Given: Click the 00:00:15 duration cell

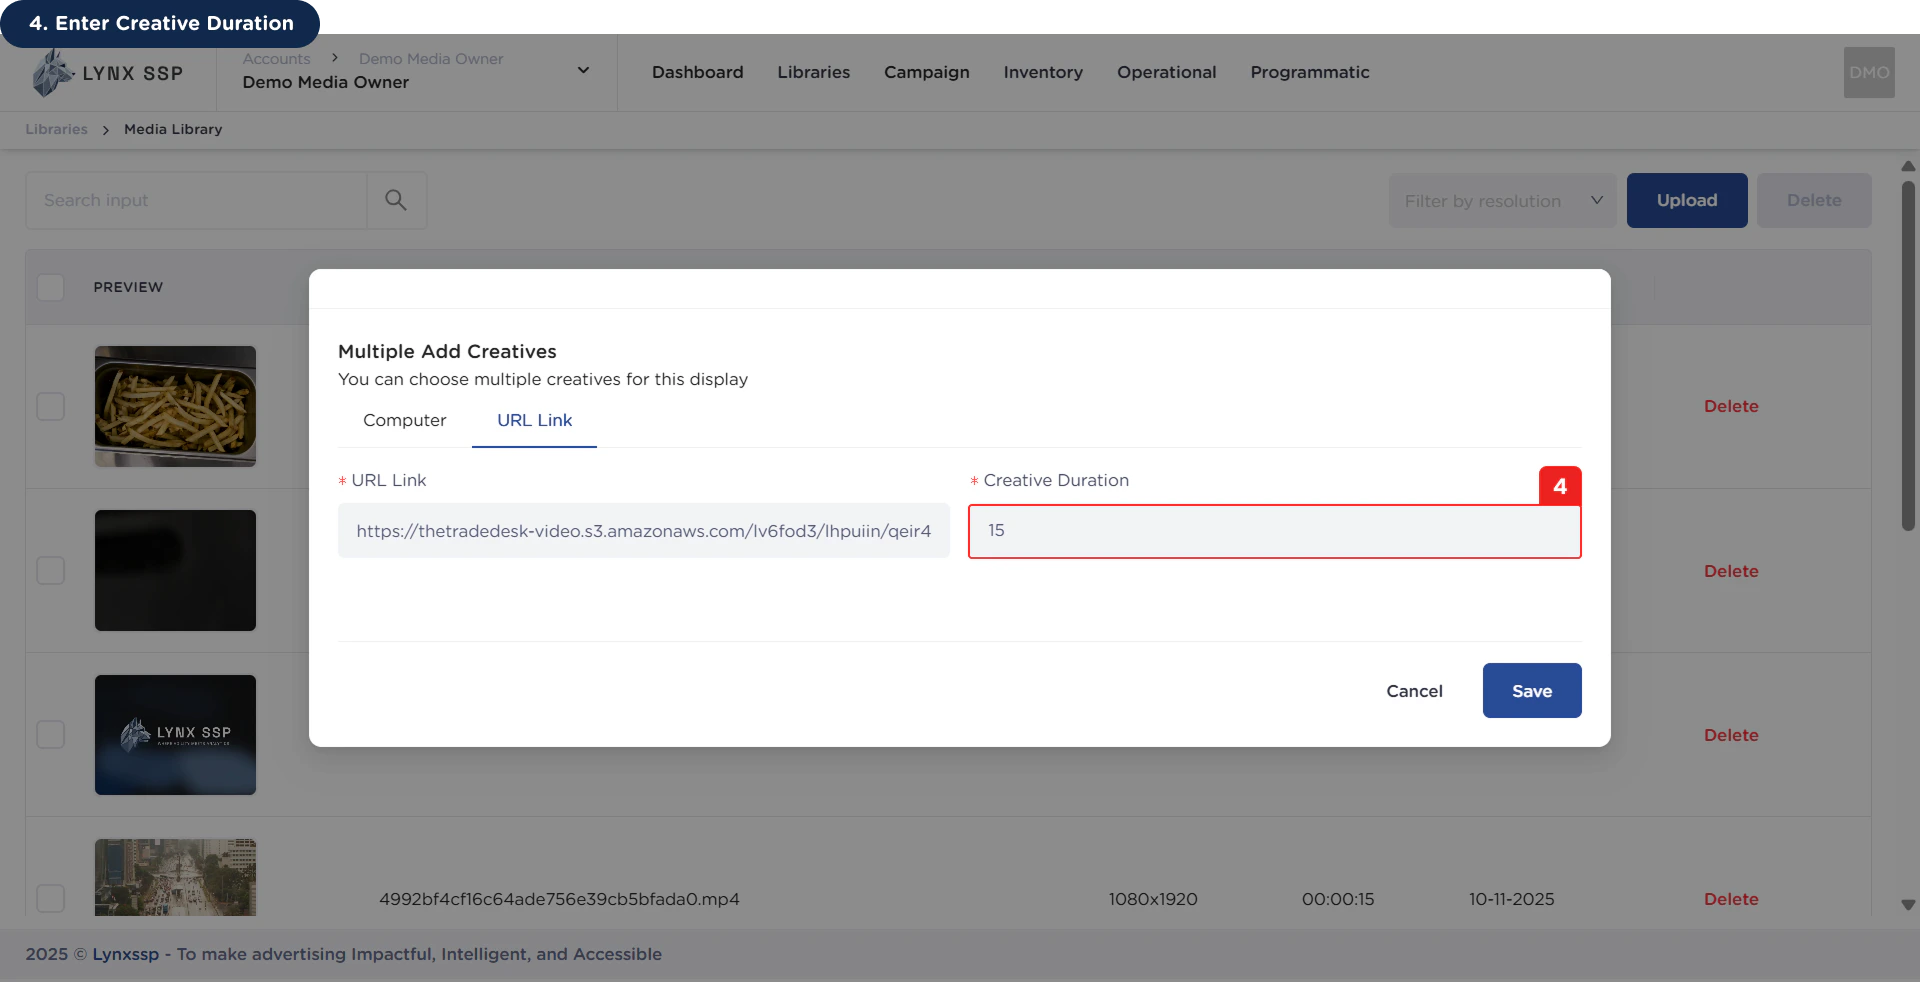Looking at the screenshot, I should pos(1338,899).
